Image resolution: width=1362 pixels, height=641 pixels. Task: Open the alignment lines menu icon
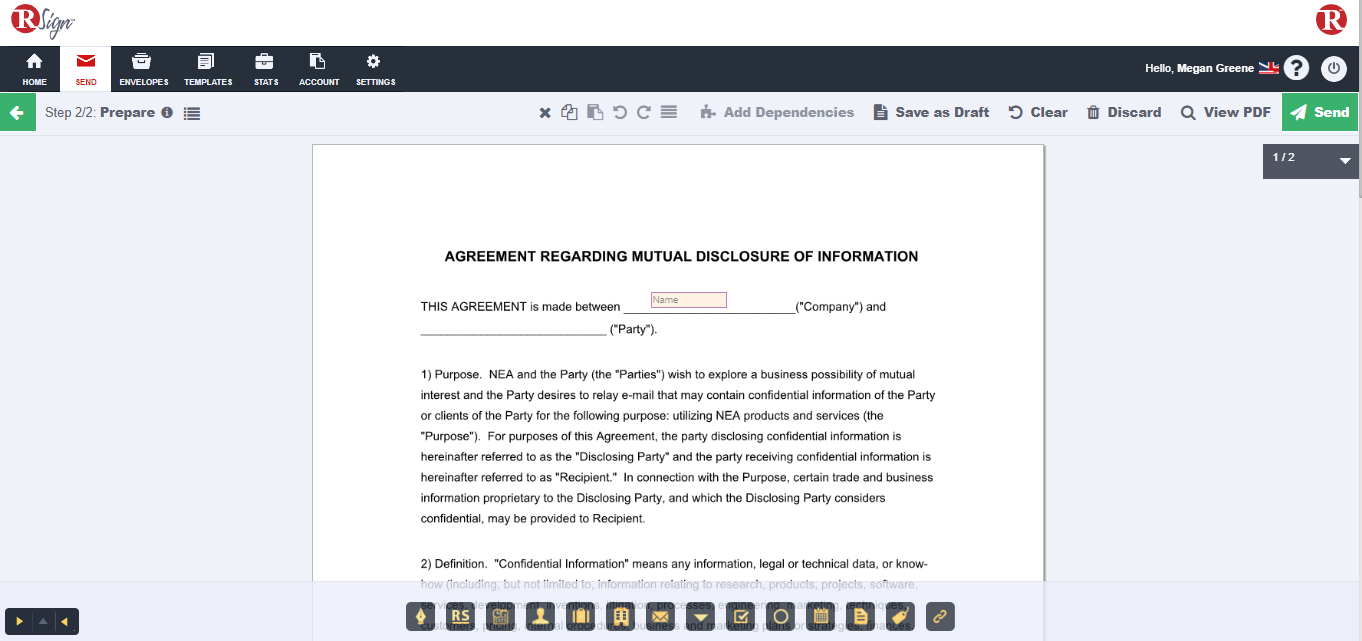(x=669, y=112)
